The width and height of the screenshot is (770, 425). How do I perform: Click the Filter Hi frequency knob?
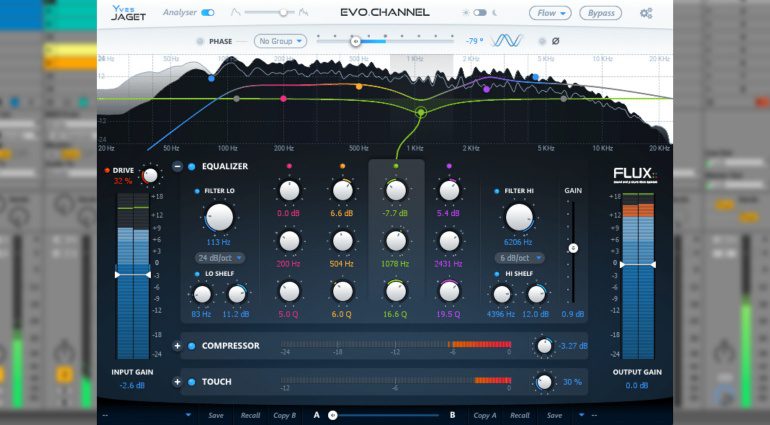(x=518, y=216)
